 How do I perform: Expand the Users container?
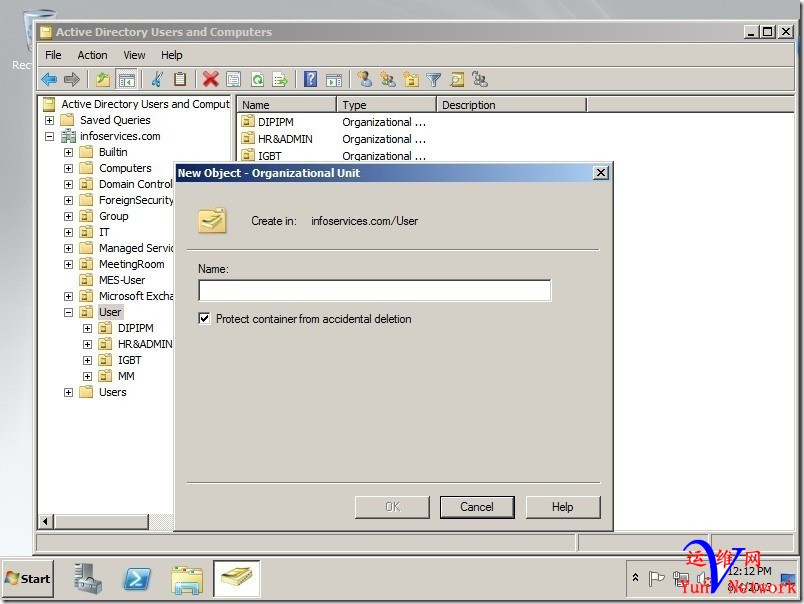pos(68,392)
